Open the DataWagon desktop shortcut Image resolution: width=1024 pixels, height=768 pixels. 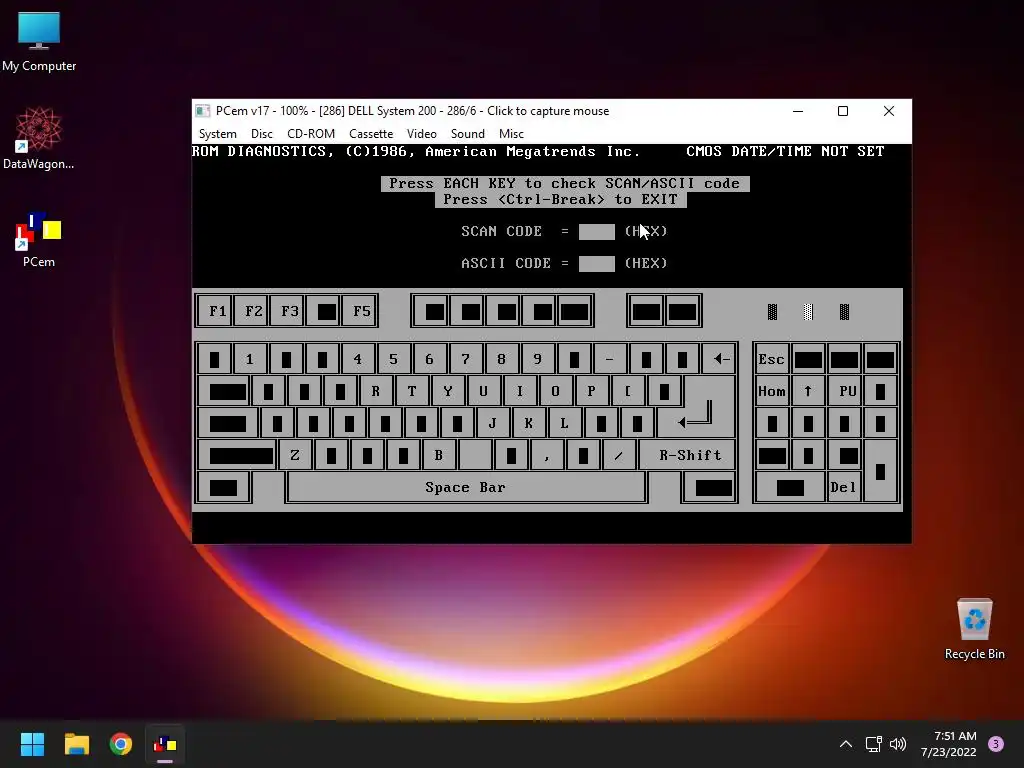[39, 138]
